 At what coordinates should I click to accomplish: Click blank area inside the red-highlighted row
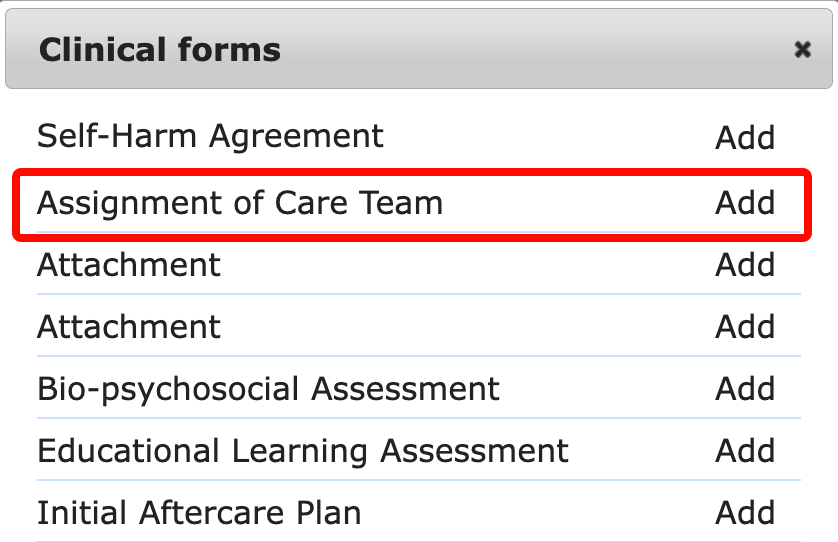coord(580,203)
